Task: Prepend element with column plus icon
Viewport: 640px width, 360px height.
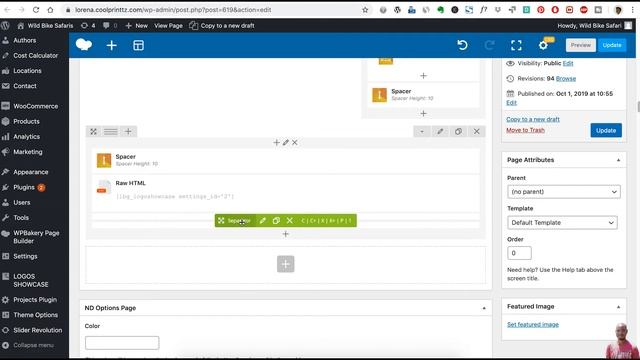Action: (276, 142)
